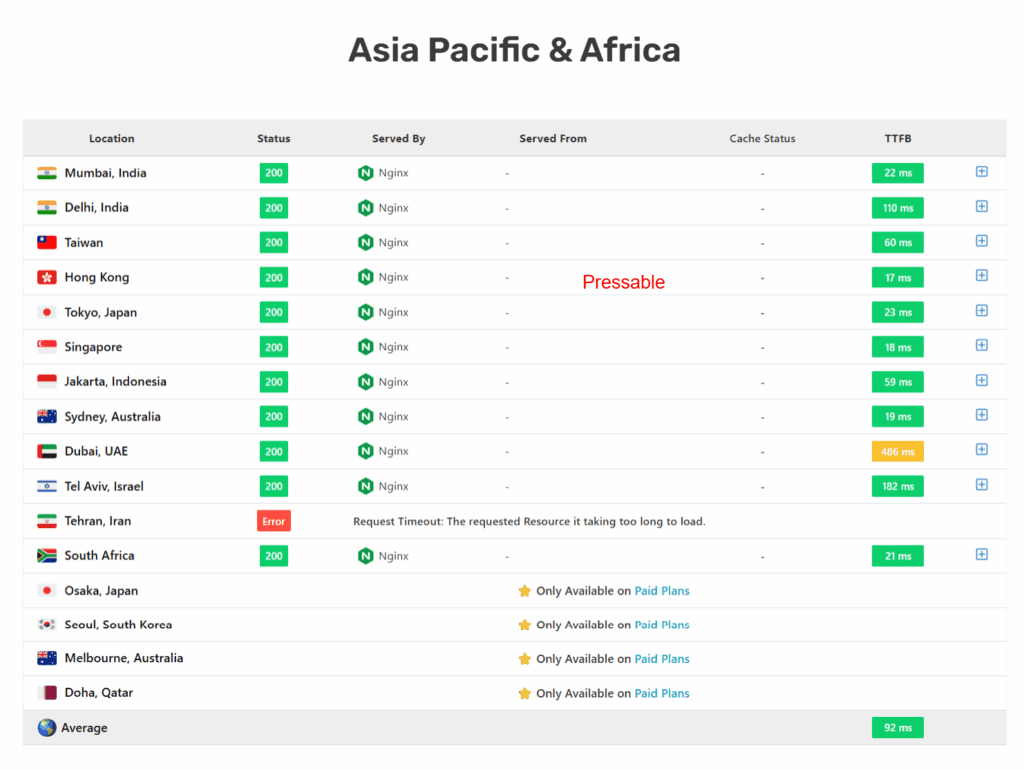
Task: Click the Qatar flag beside Doha
Action: [47, 692]
